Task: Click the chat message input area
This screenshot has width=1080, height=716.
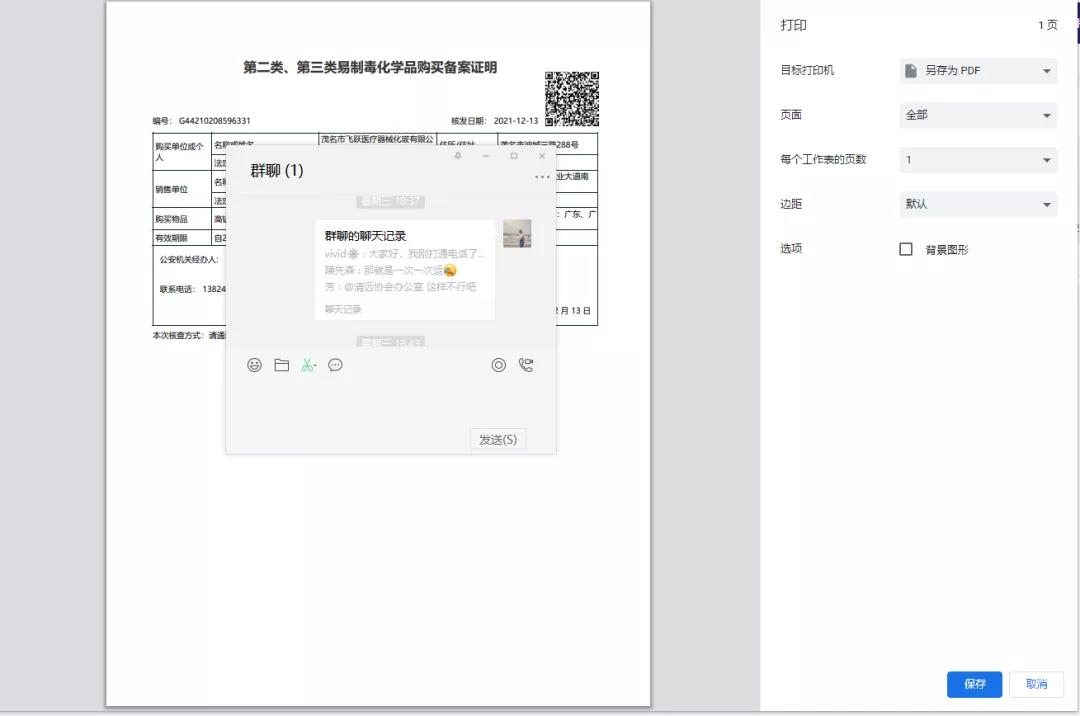Action: pyautogui.click(x=390, y=400)
